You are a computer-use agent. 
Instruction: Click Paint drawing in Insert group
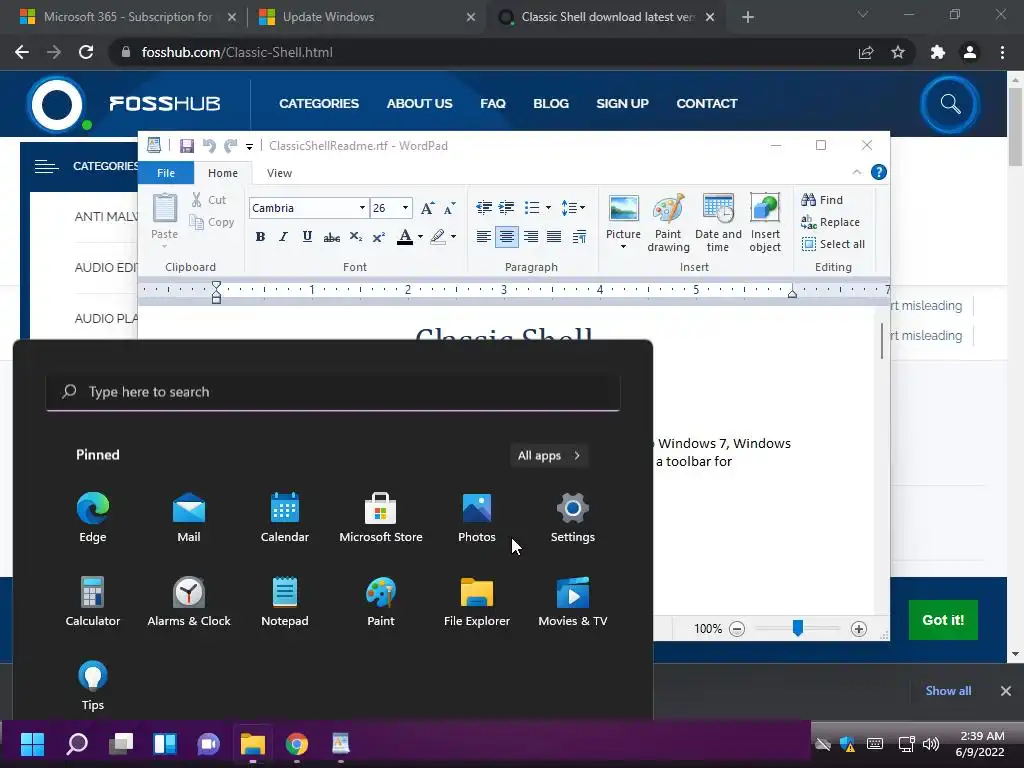[668, 223]
